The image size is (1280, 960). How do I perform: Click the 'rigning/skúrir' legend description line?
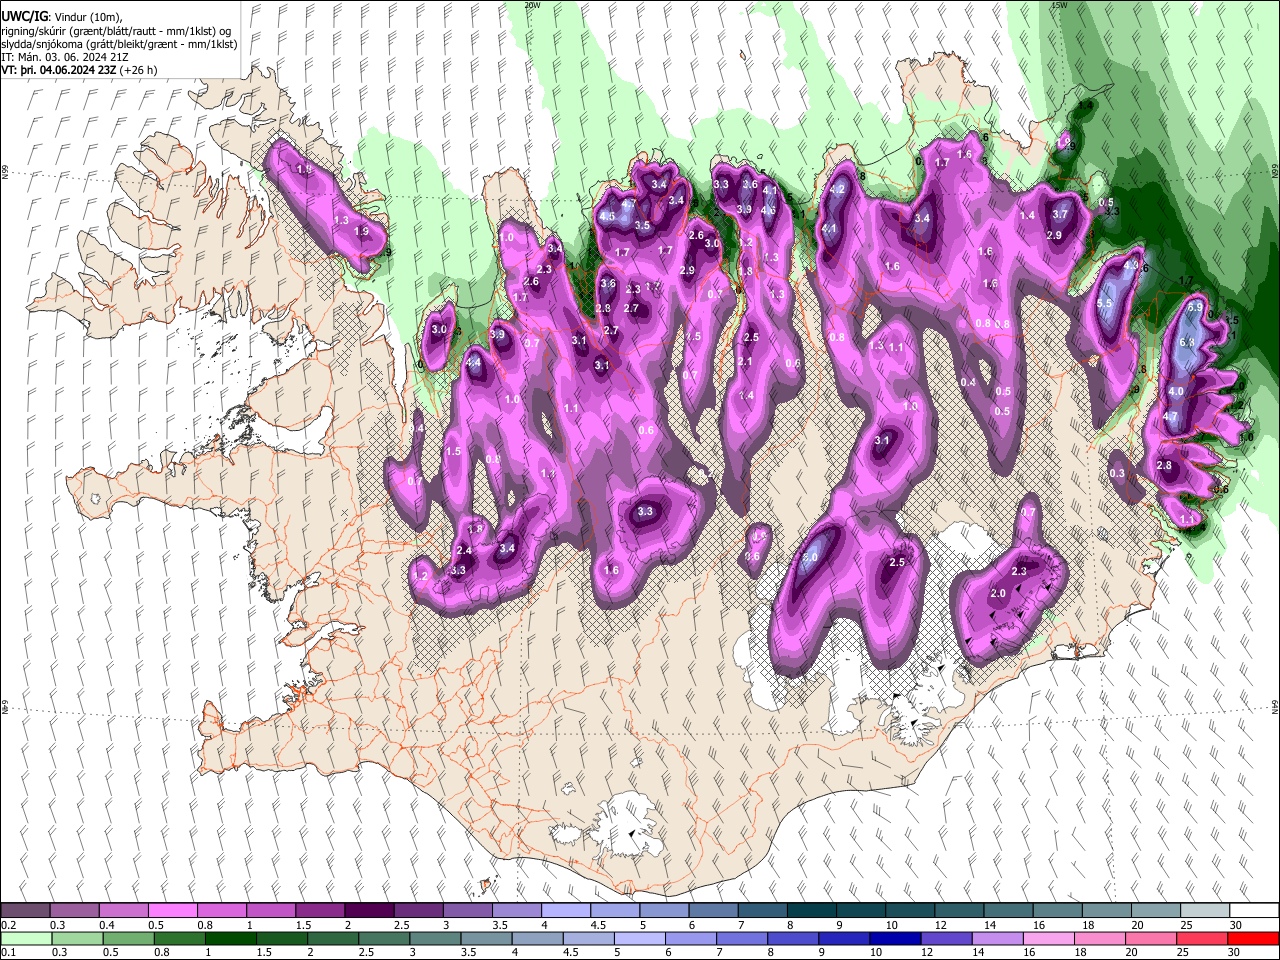point(116,30)
